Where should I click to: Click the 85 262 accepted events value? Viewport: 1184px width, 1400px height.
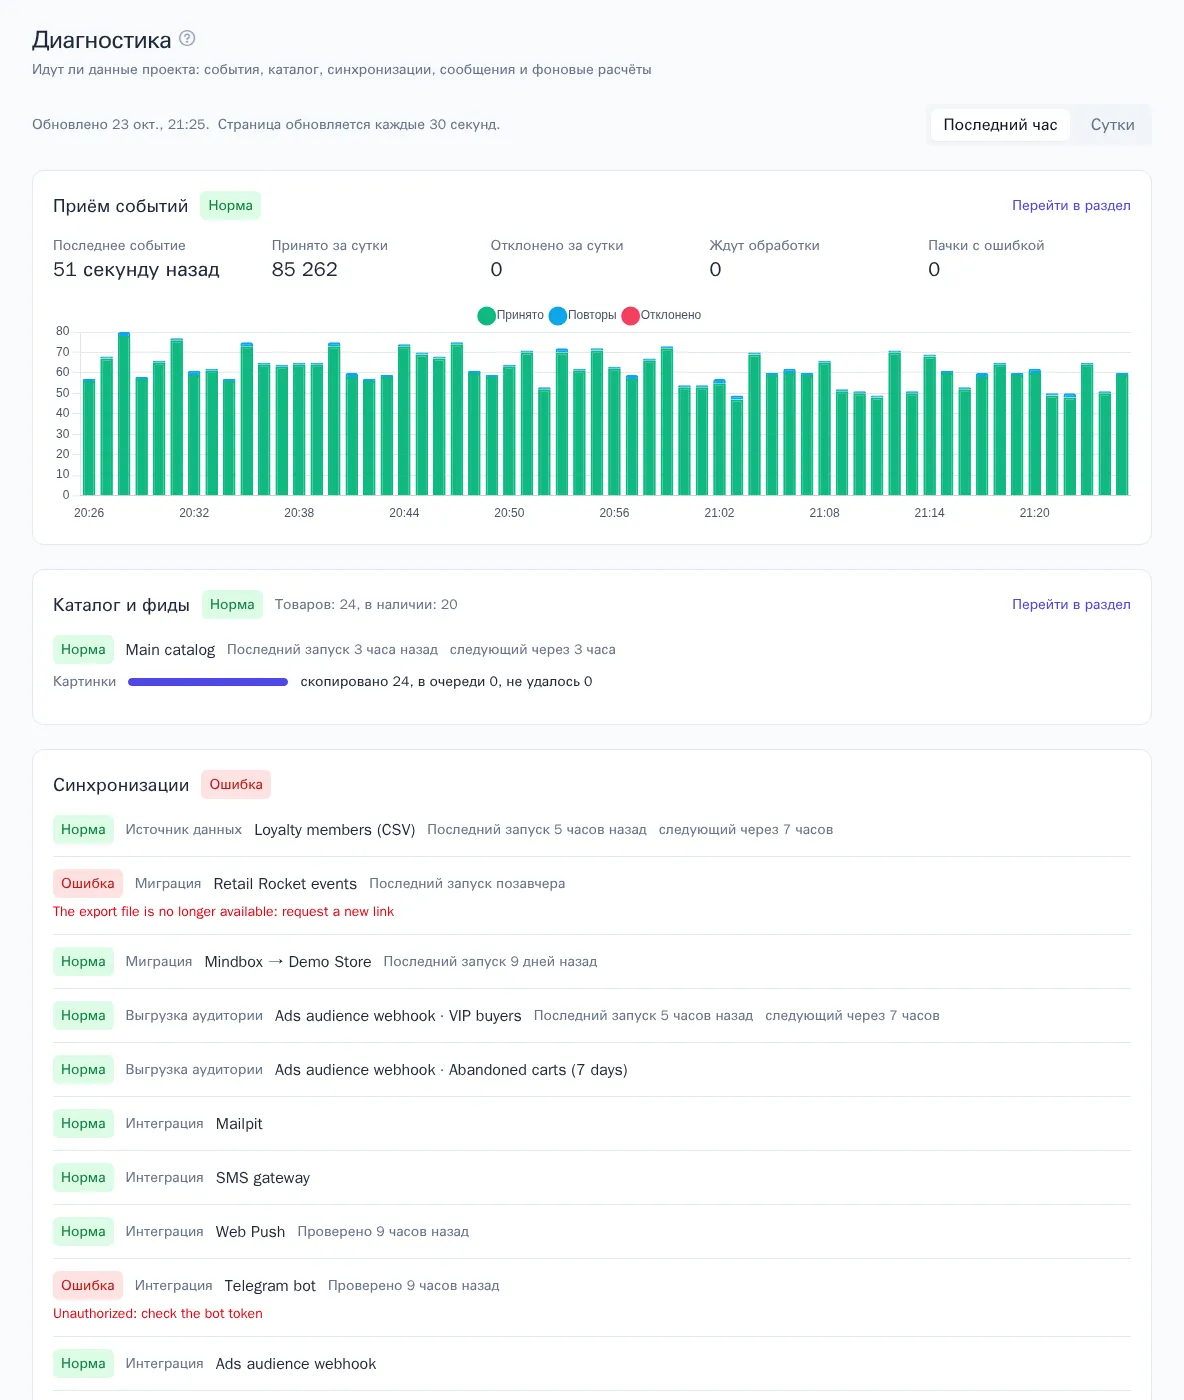(x=305, y=270)
